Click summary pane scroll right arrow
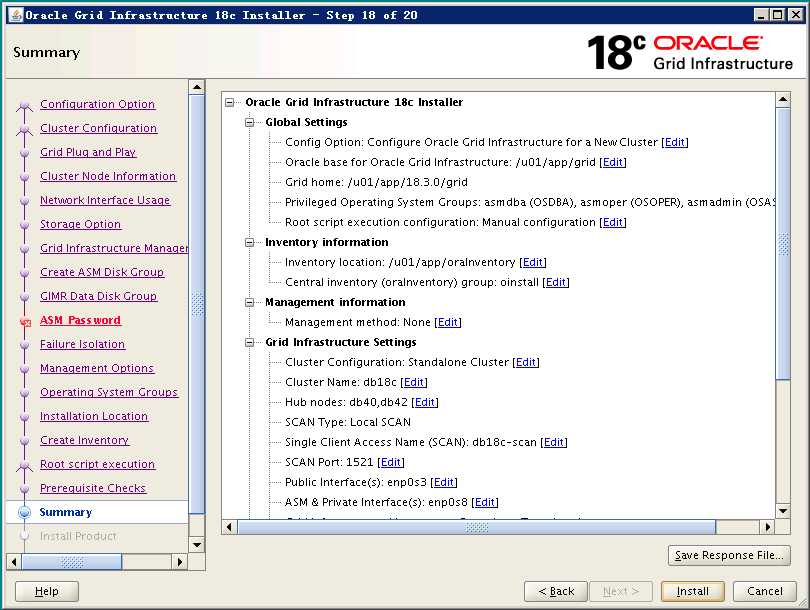 coord(768,527)
